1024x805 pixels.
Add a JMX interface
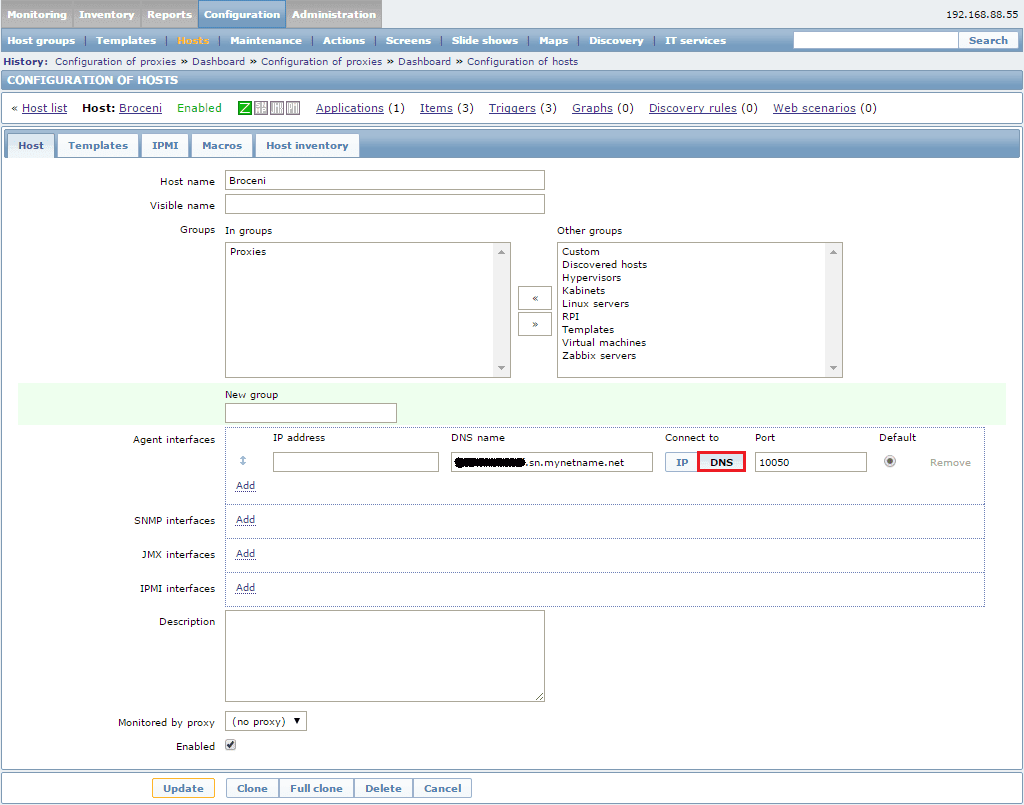[246, 554]
